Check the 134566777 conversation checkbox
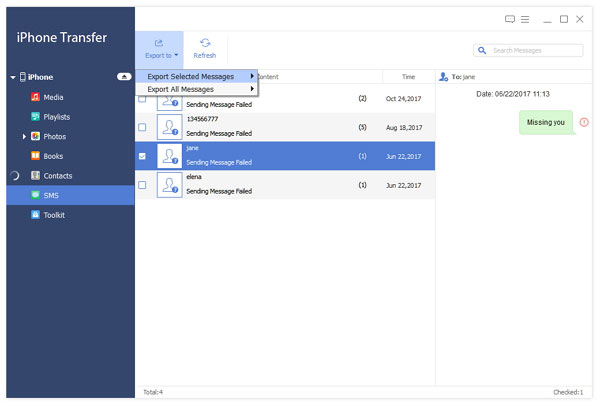 [x=142, y=127]
